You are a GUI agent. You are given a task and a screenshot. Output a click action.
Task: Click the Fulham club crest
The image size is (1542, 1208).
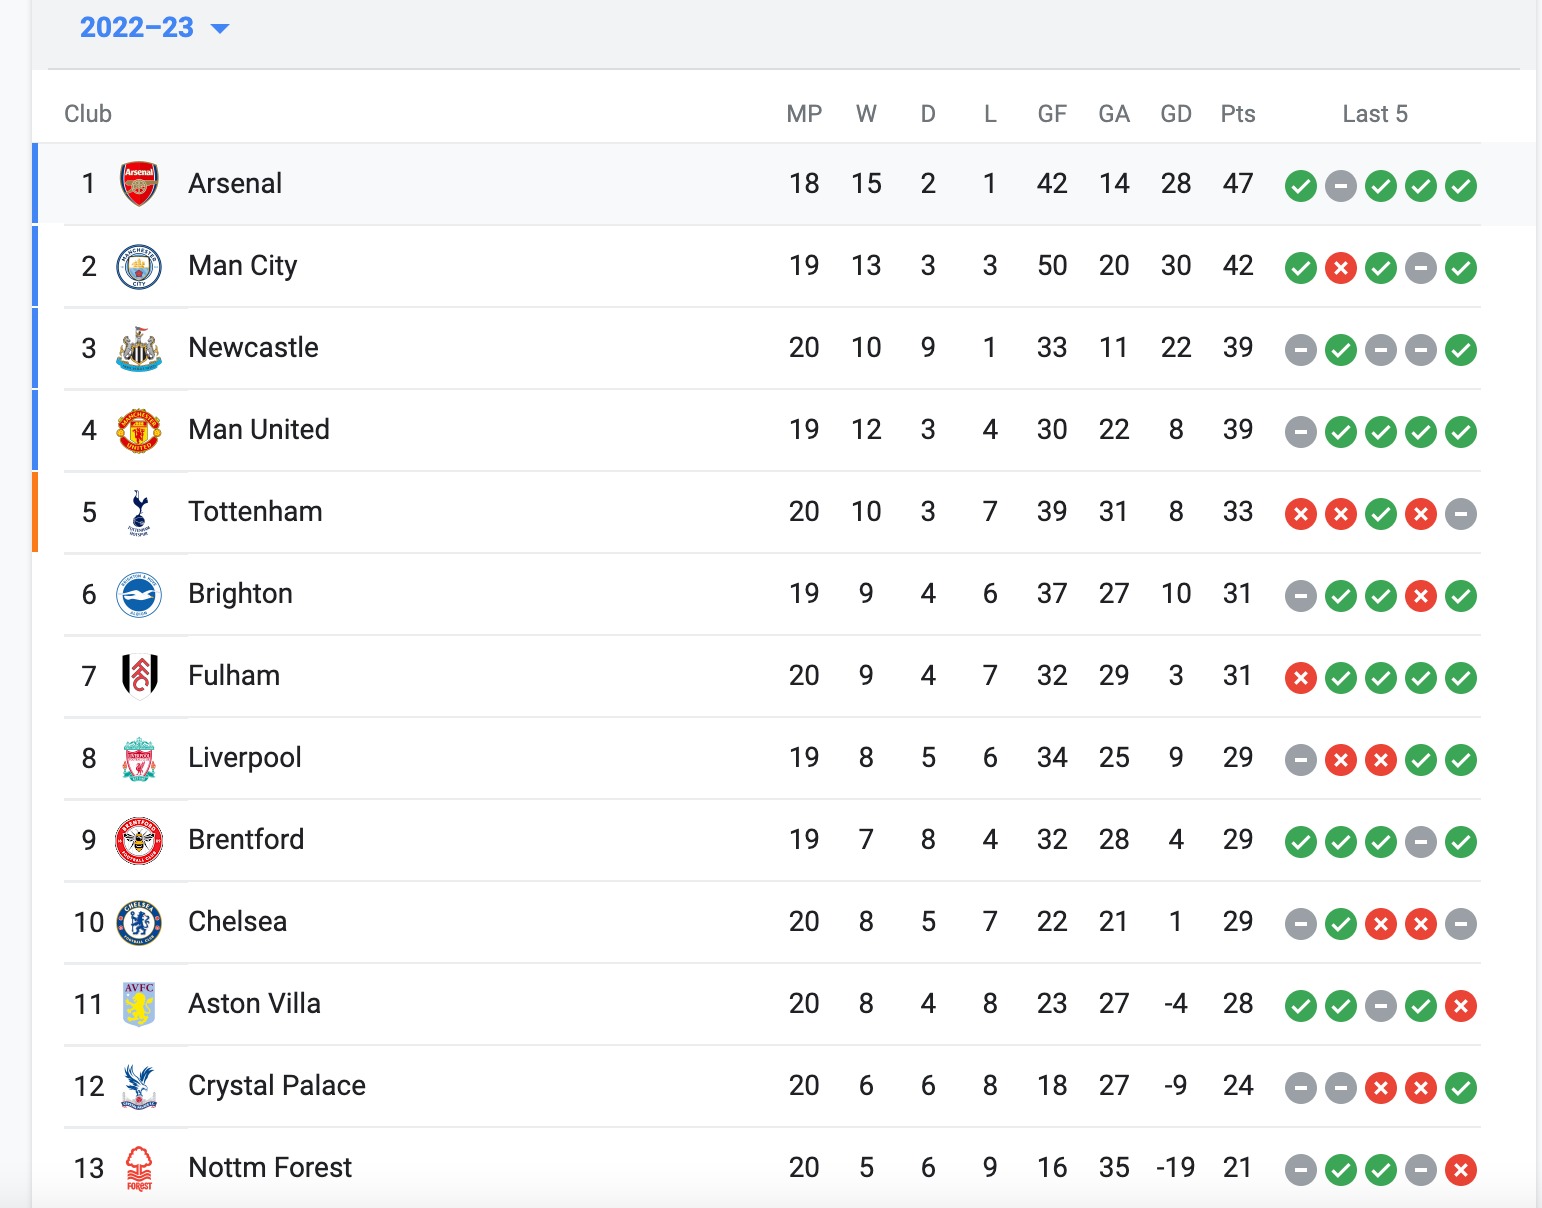(139, 676)
